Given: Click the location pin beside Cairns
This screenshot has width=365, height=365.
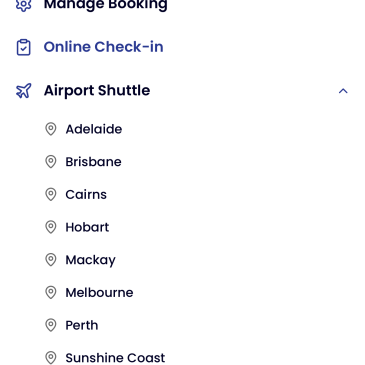Looking at the screenshot, I should click(51, 195).
